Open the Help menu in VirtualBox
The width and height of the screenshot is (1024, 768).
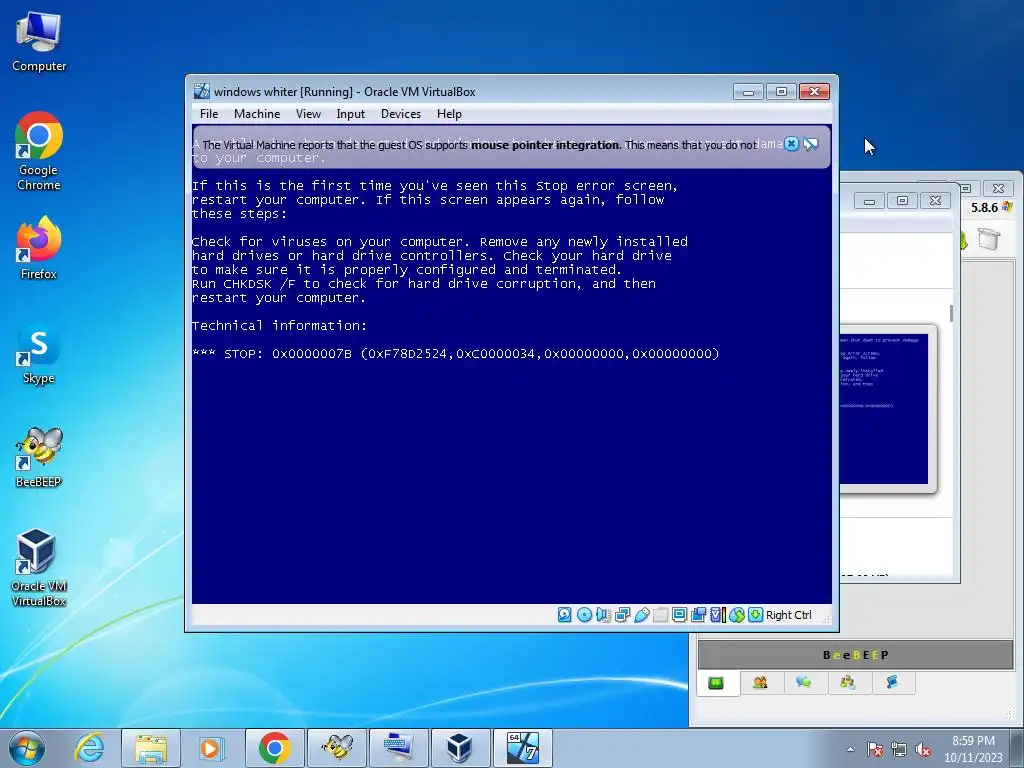coord(449,114)
